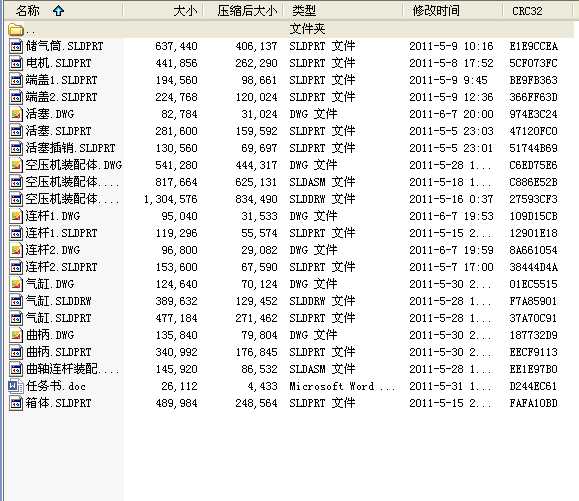Screen dimensions: 579x501
Task: Click the date 2011-5-7 17:00
Action: tap(451, 267)
